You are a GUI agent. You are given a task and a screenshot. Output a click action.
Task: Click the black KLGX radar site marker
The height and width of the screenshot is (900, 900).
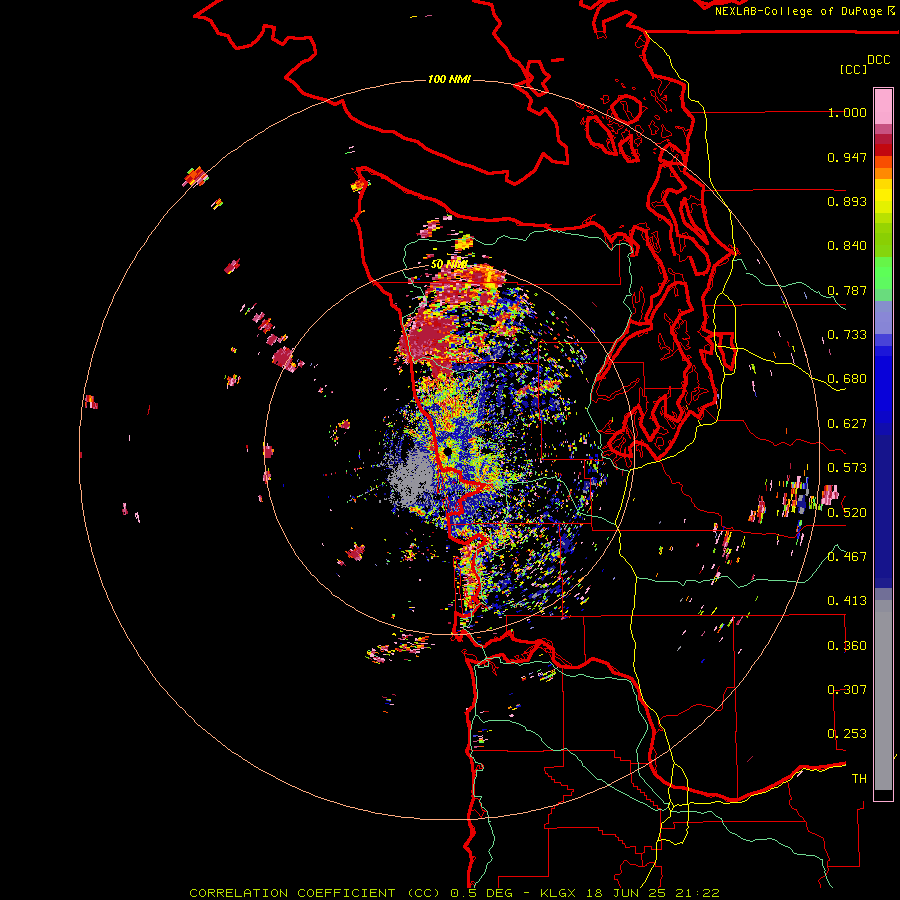pyautogui.click(x=448, y=452)
